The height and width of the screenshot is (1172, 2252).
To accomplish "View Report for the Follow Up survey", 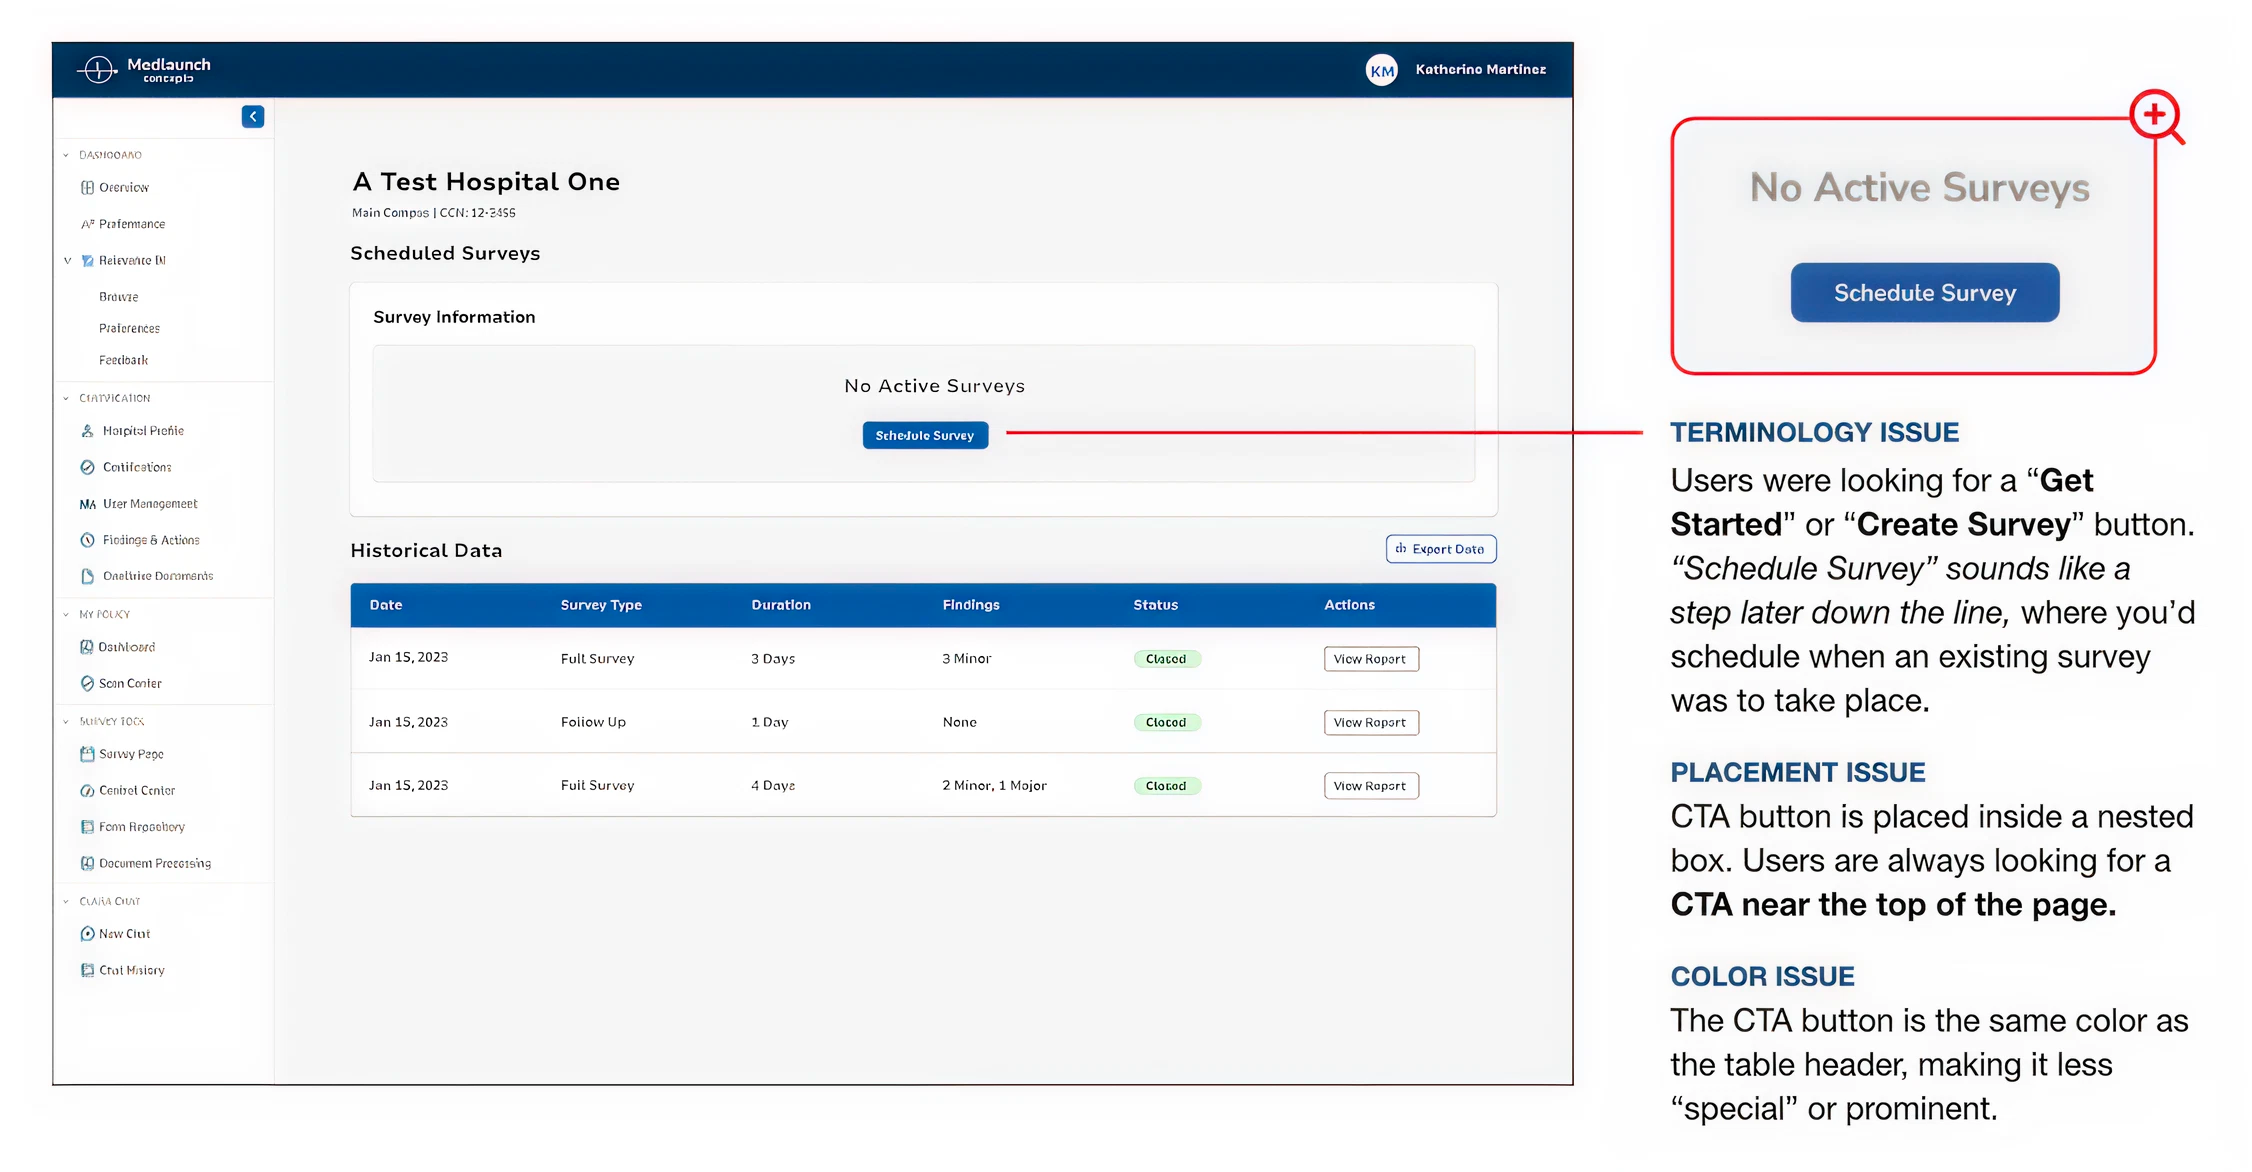I will 1371,723.
